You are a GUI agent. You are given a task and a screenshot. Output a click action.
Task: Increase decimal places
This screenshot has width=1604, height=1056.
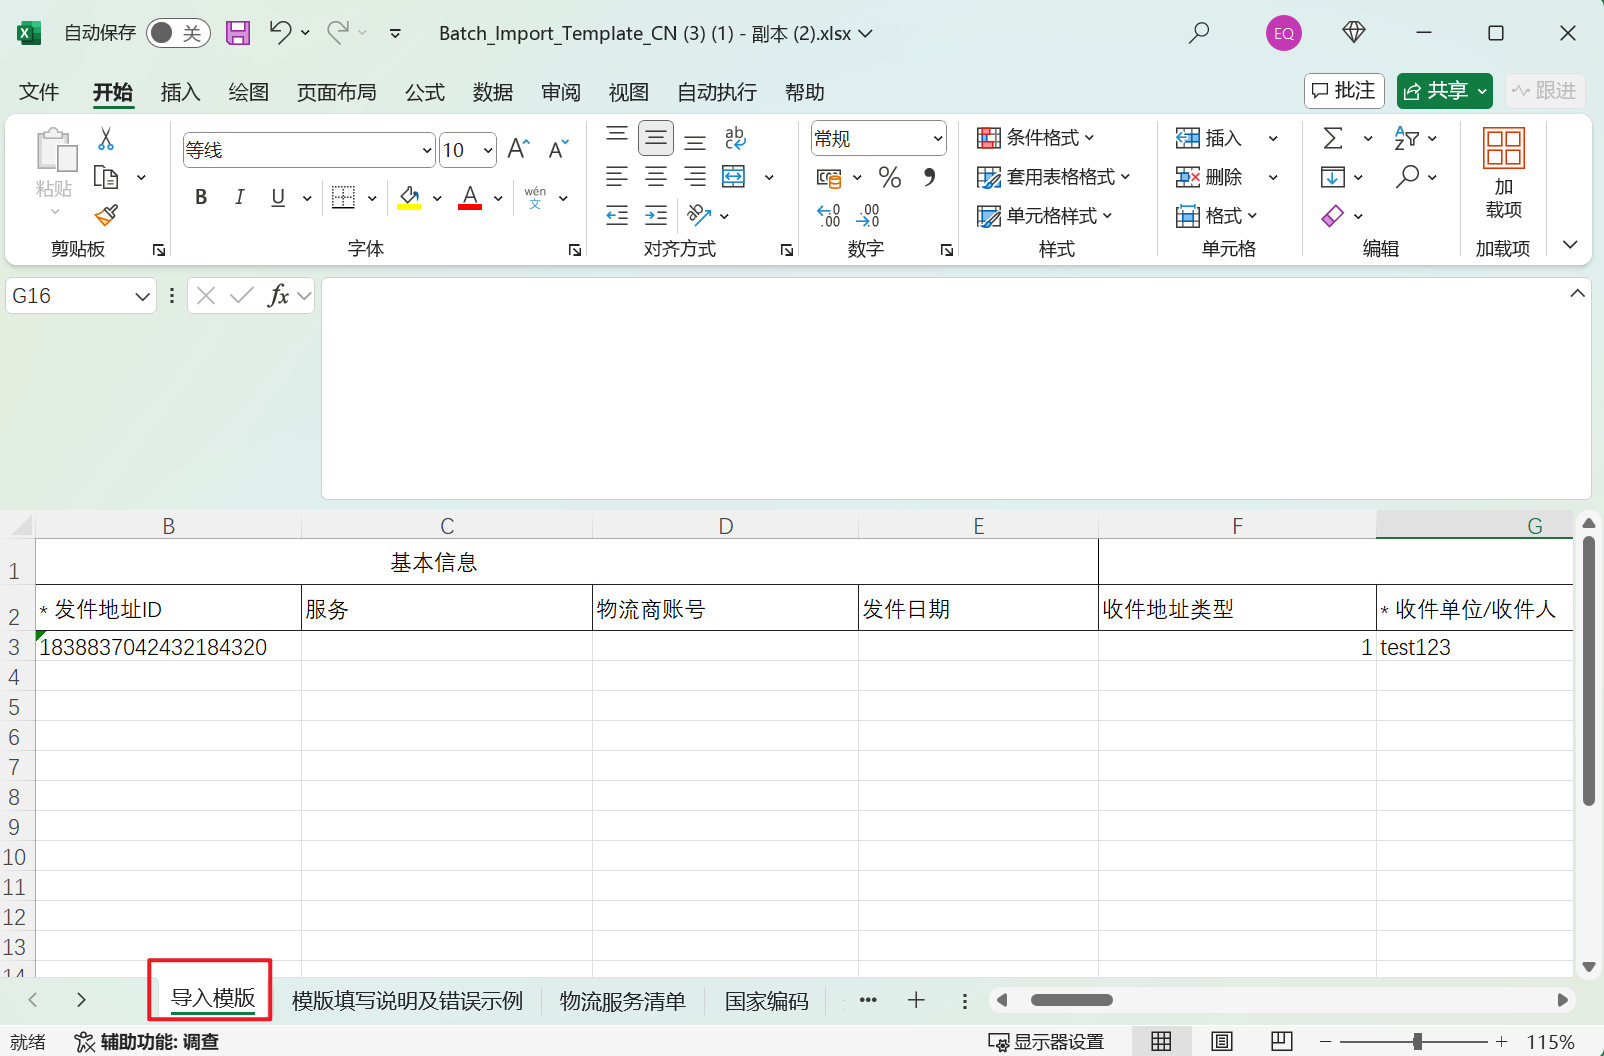pyautogui.click(x=829, y=215)
